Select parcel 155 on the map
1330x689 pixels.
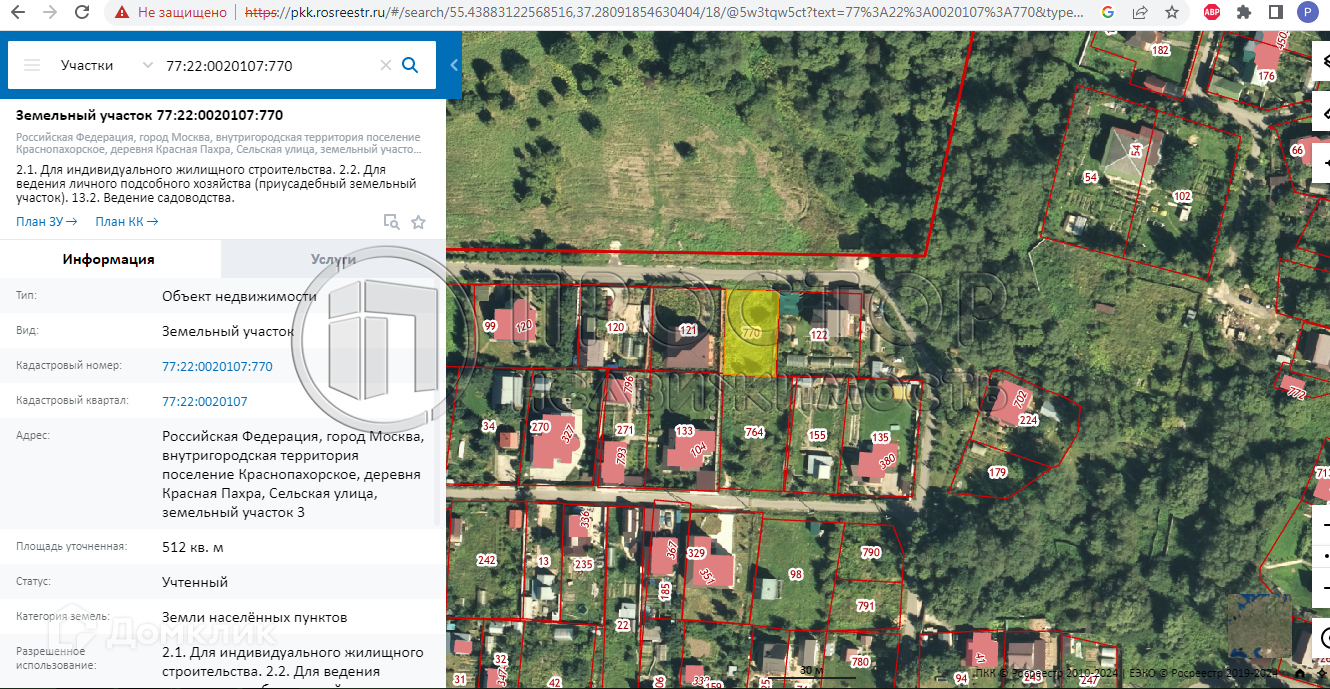[818, 434]
